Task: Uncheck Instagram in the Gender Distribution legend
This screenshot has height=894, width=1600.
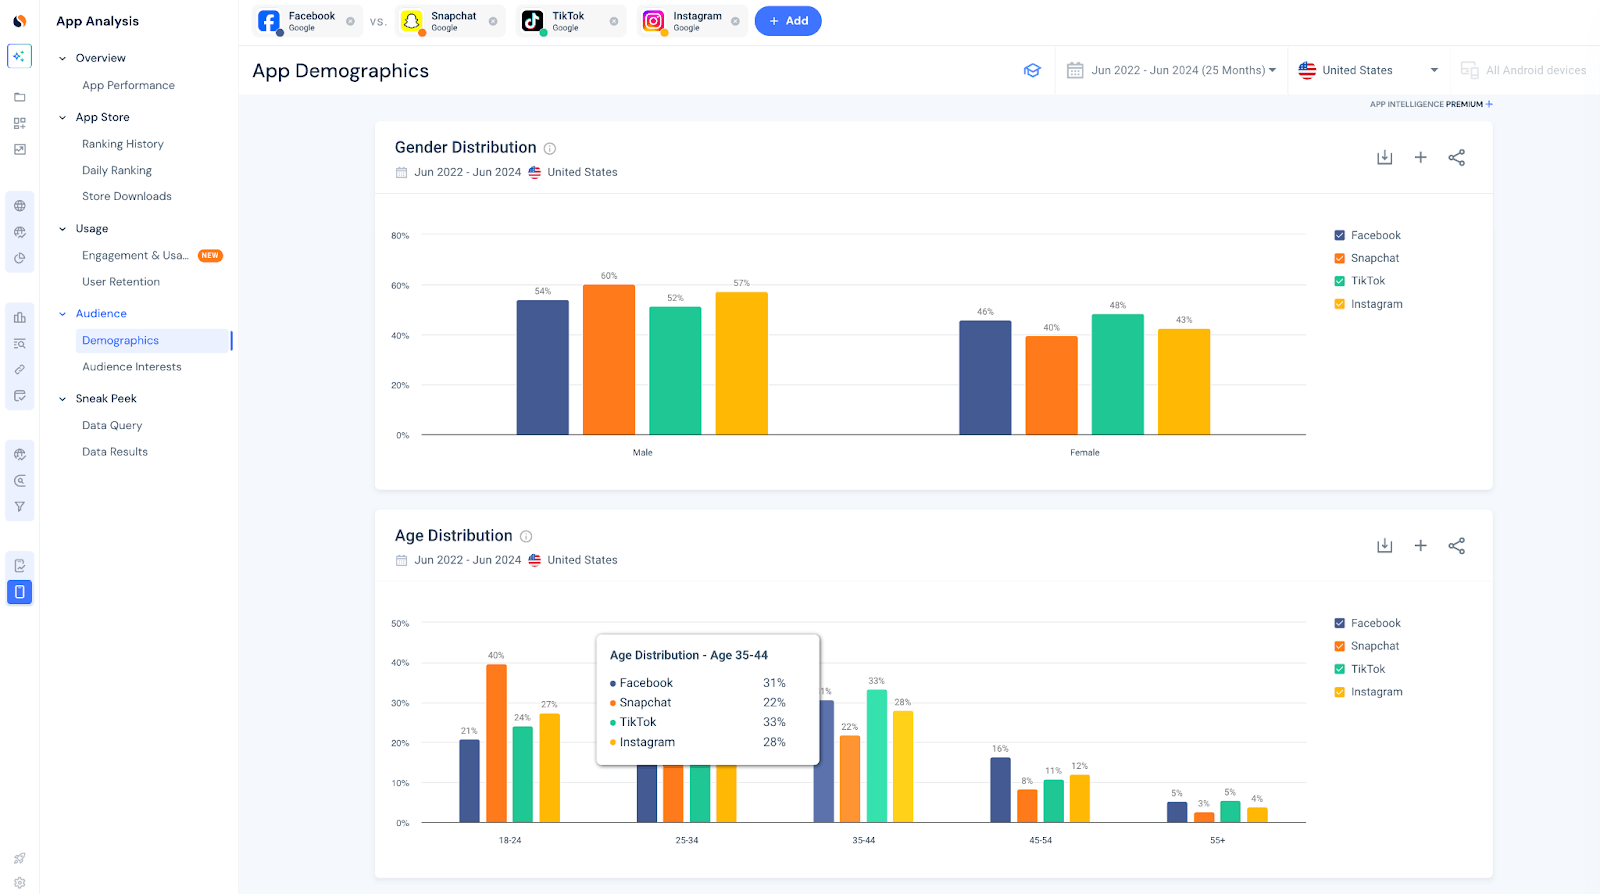Action: tap(1340, 304)
